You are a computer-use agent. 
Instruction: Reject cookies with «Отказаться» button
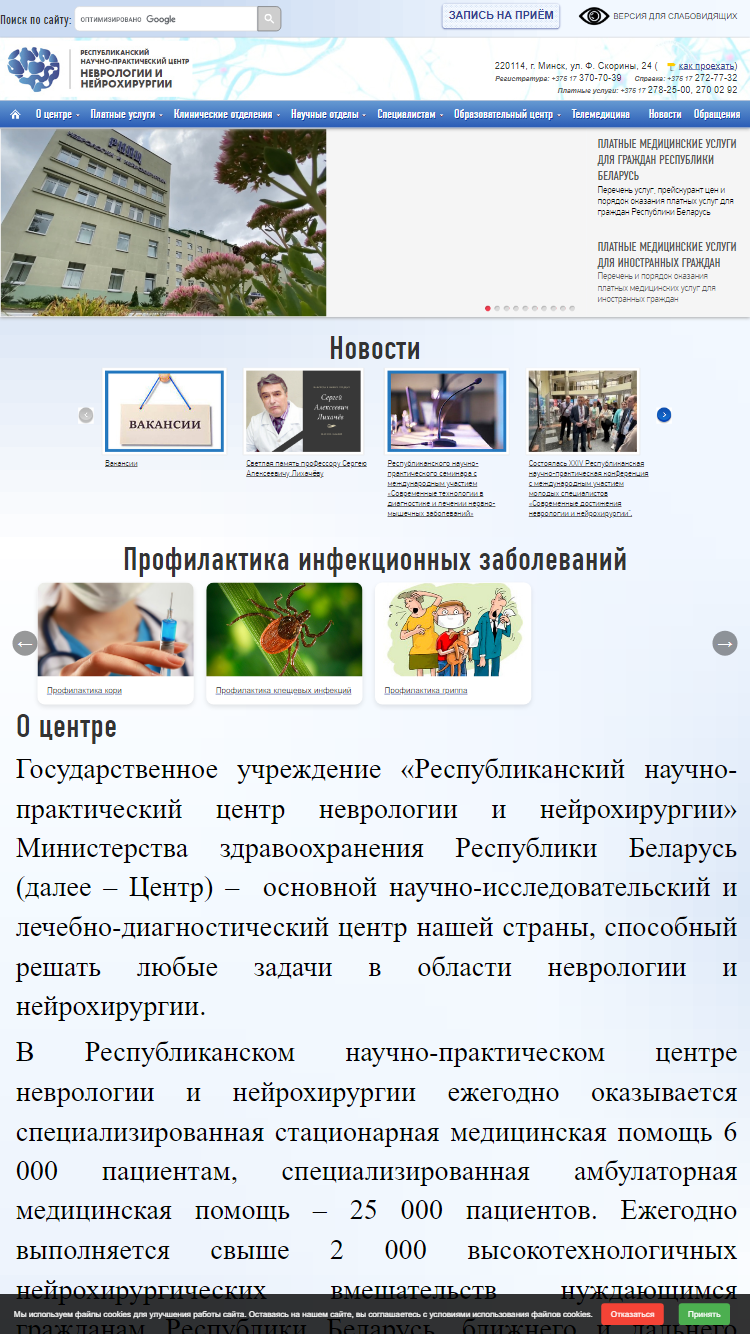632,1314
